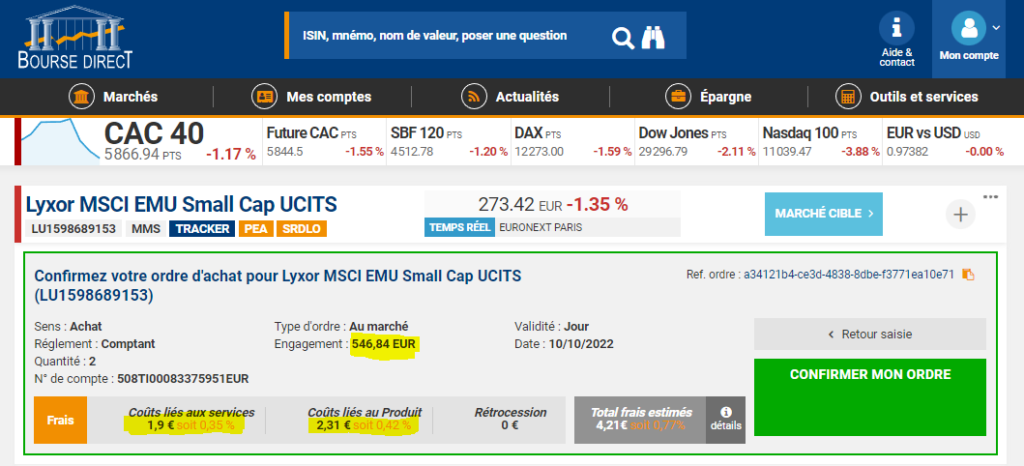Viewport: 1024px width, 466px height.
Task: Click the LU1598689153 ISIN tag
Action: click(x=74, y=228)
